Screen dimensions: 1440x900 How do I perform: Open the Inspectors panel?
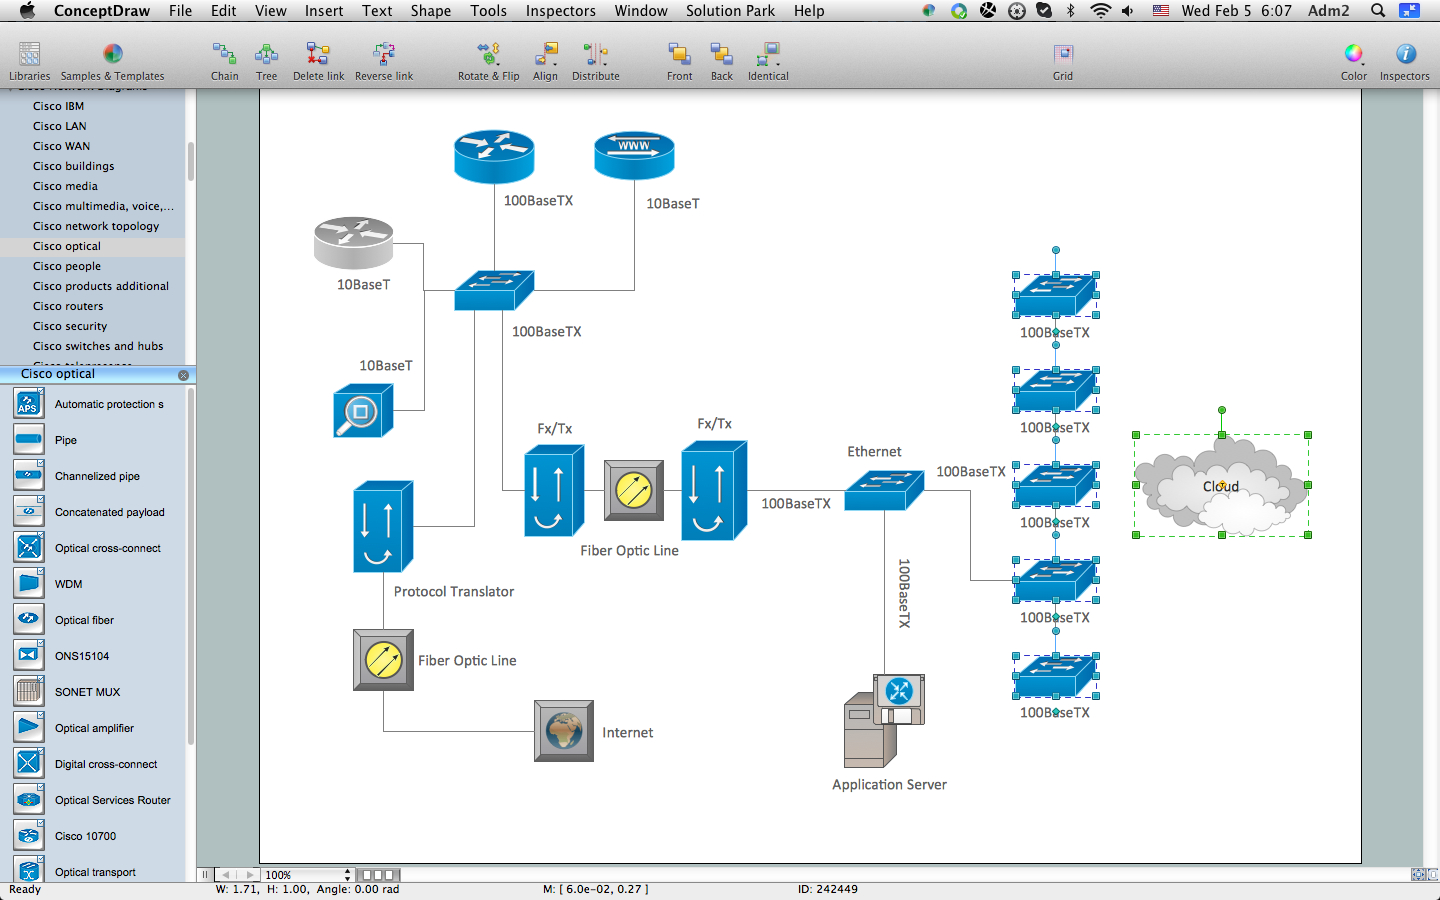click(x=1404, y=61)
